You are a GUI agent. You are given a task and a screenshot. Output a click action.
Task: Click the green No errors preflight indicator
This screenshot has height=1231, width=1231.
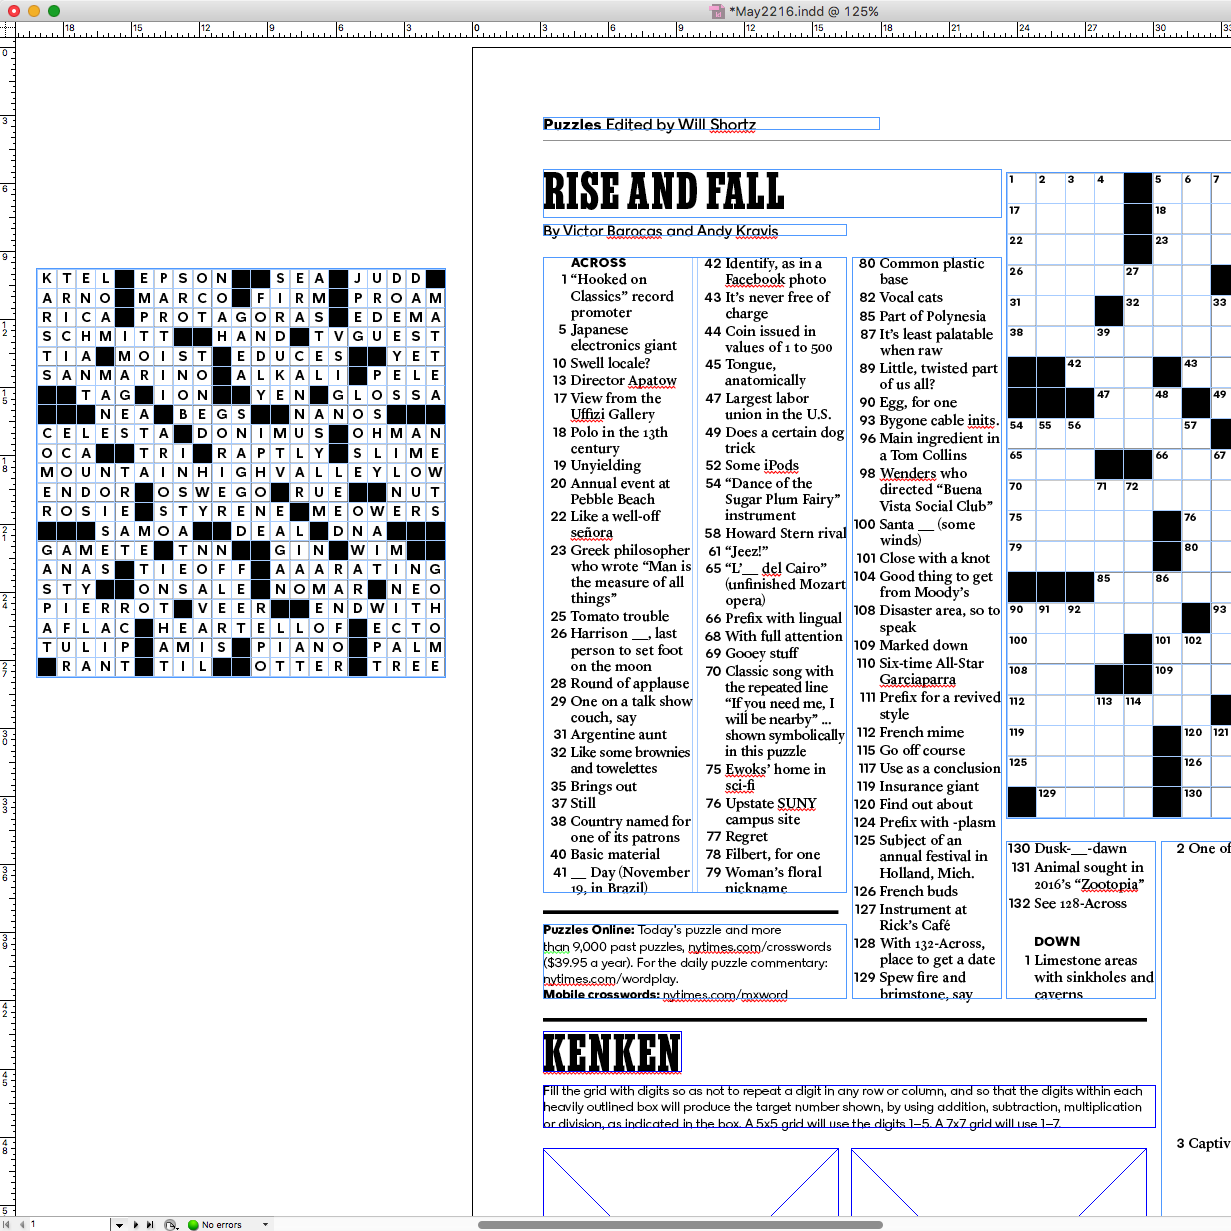point(193,1224)
